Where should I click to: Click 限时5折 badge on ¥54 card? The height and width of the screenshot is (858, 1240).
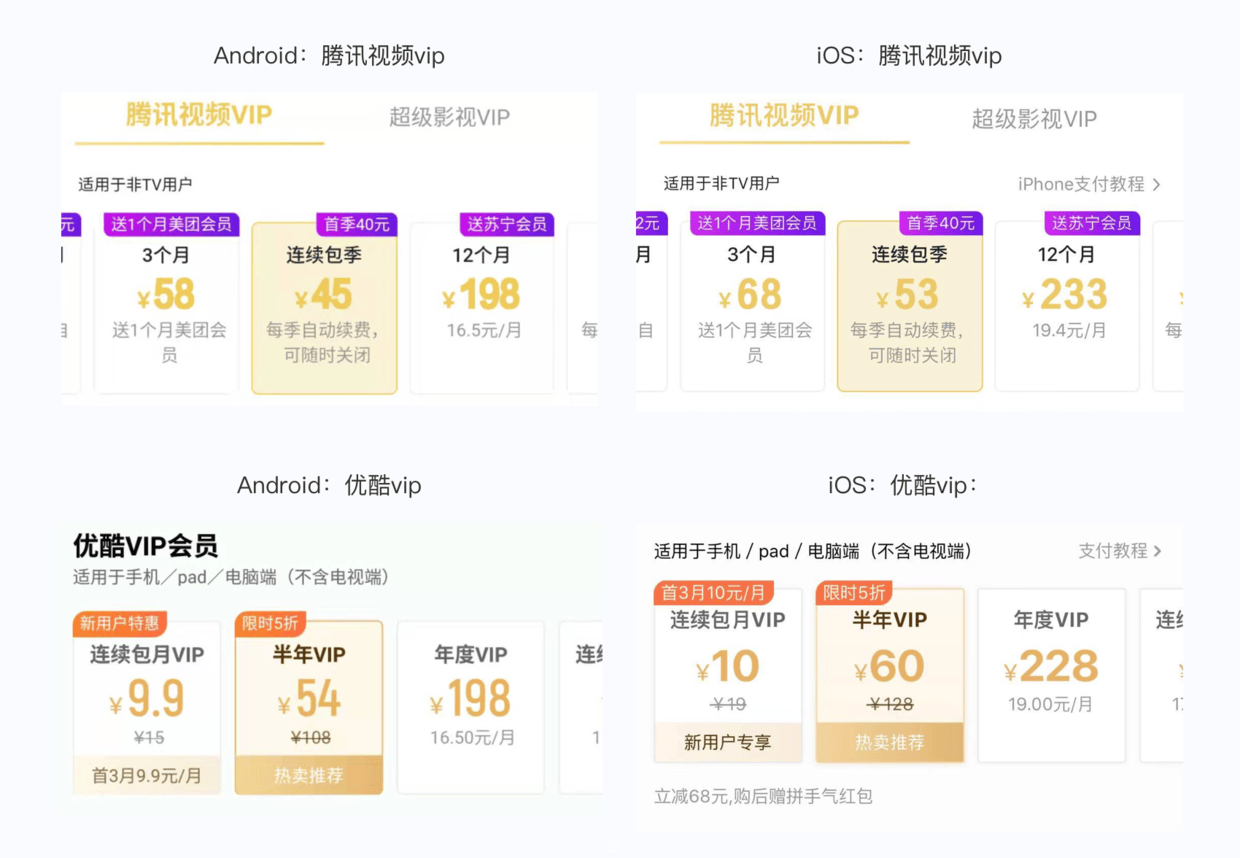(270, 623)
